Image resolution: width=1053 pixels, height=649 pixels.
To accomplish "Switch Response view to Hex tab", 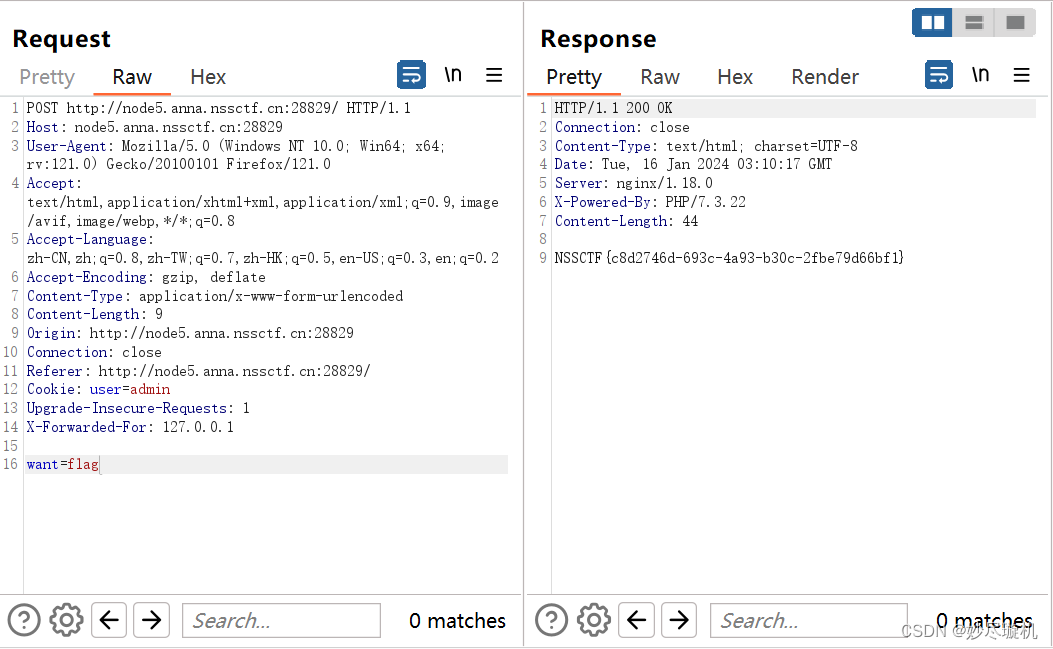I will pos(735,77).
